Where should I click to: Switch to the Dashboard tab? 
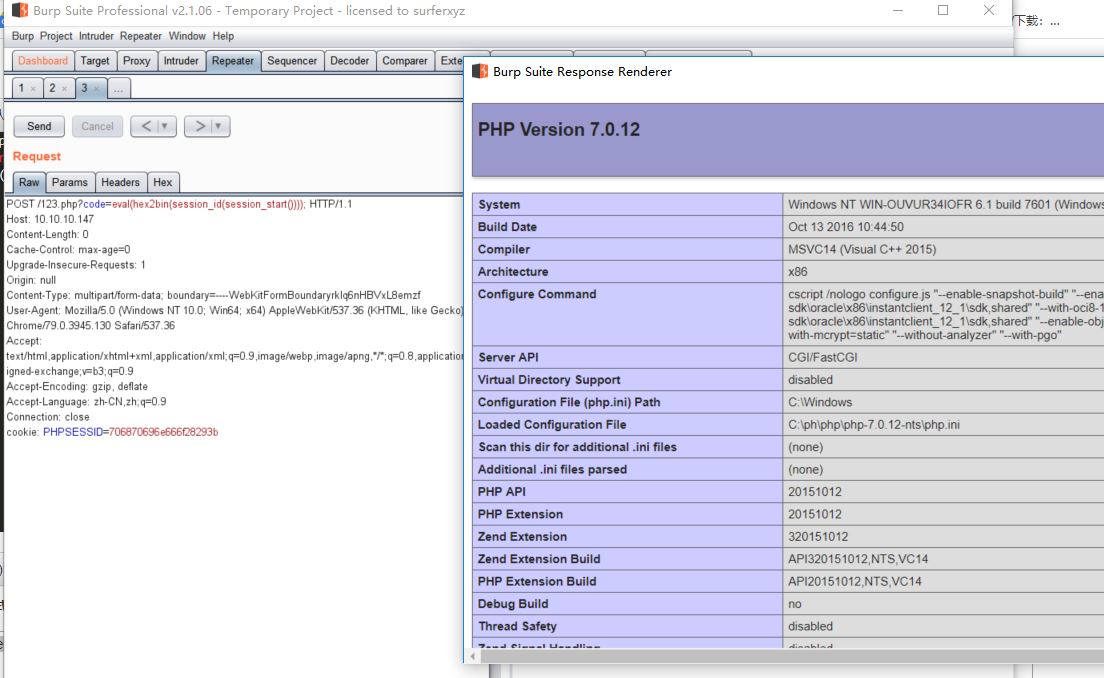point(43,61)
